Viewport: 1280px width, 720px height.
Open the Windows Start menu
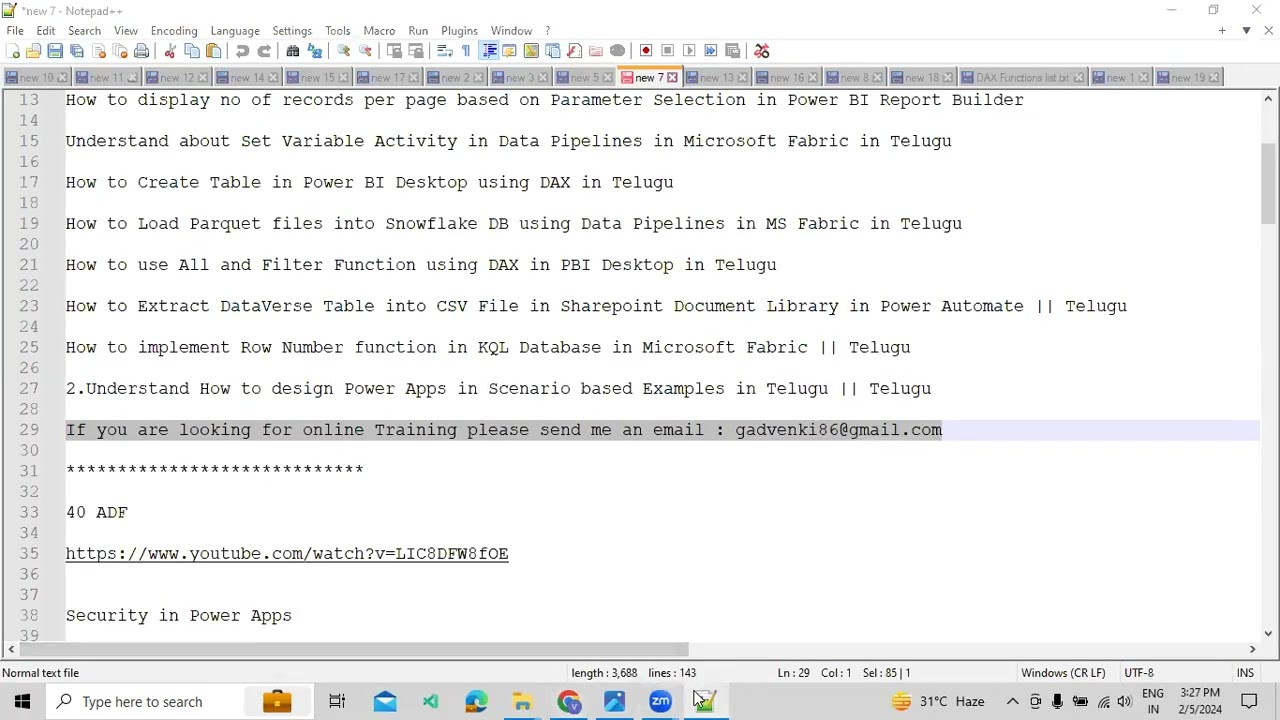[x=22, y=702]
